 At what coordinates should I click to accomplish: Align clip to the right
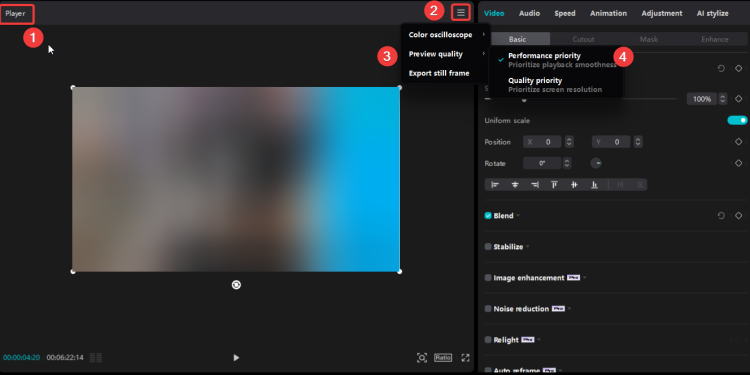(535, 185)
